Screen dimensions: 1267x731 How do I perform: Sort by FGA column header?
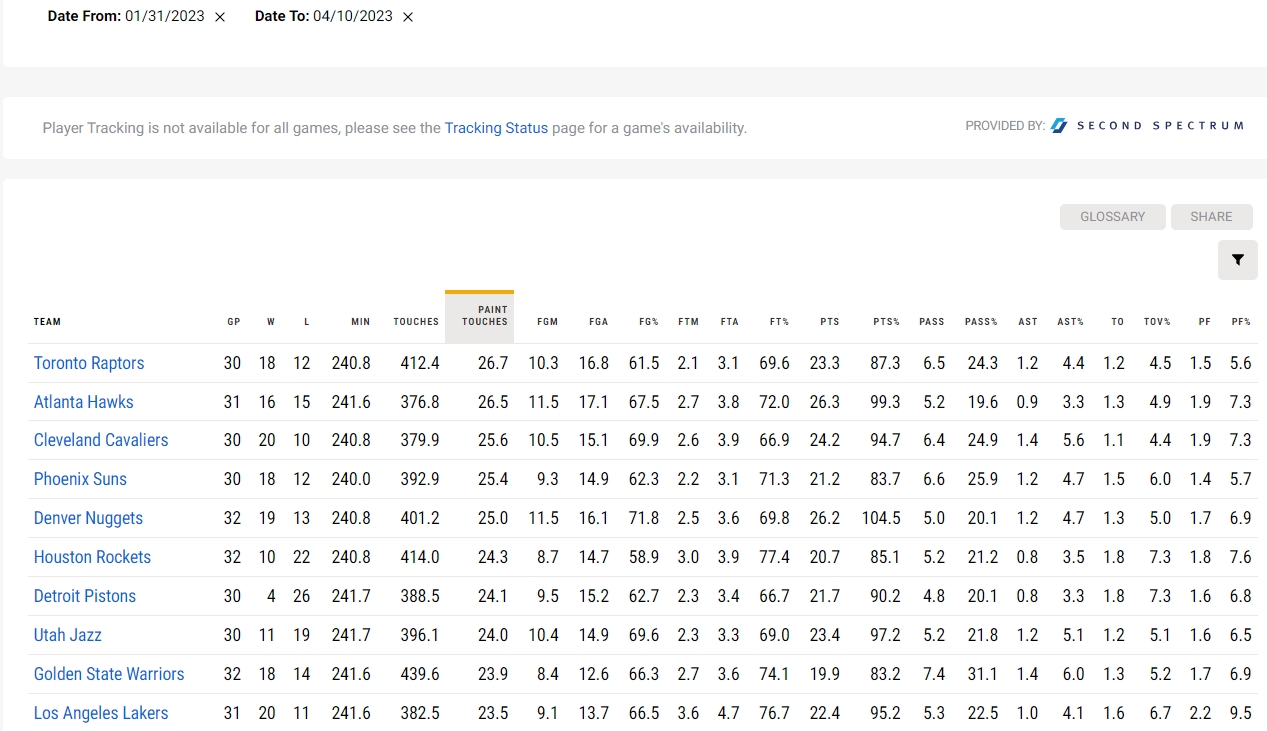[x=598, y=322]
